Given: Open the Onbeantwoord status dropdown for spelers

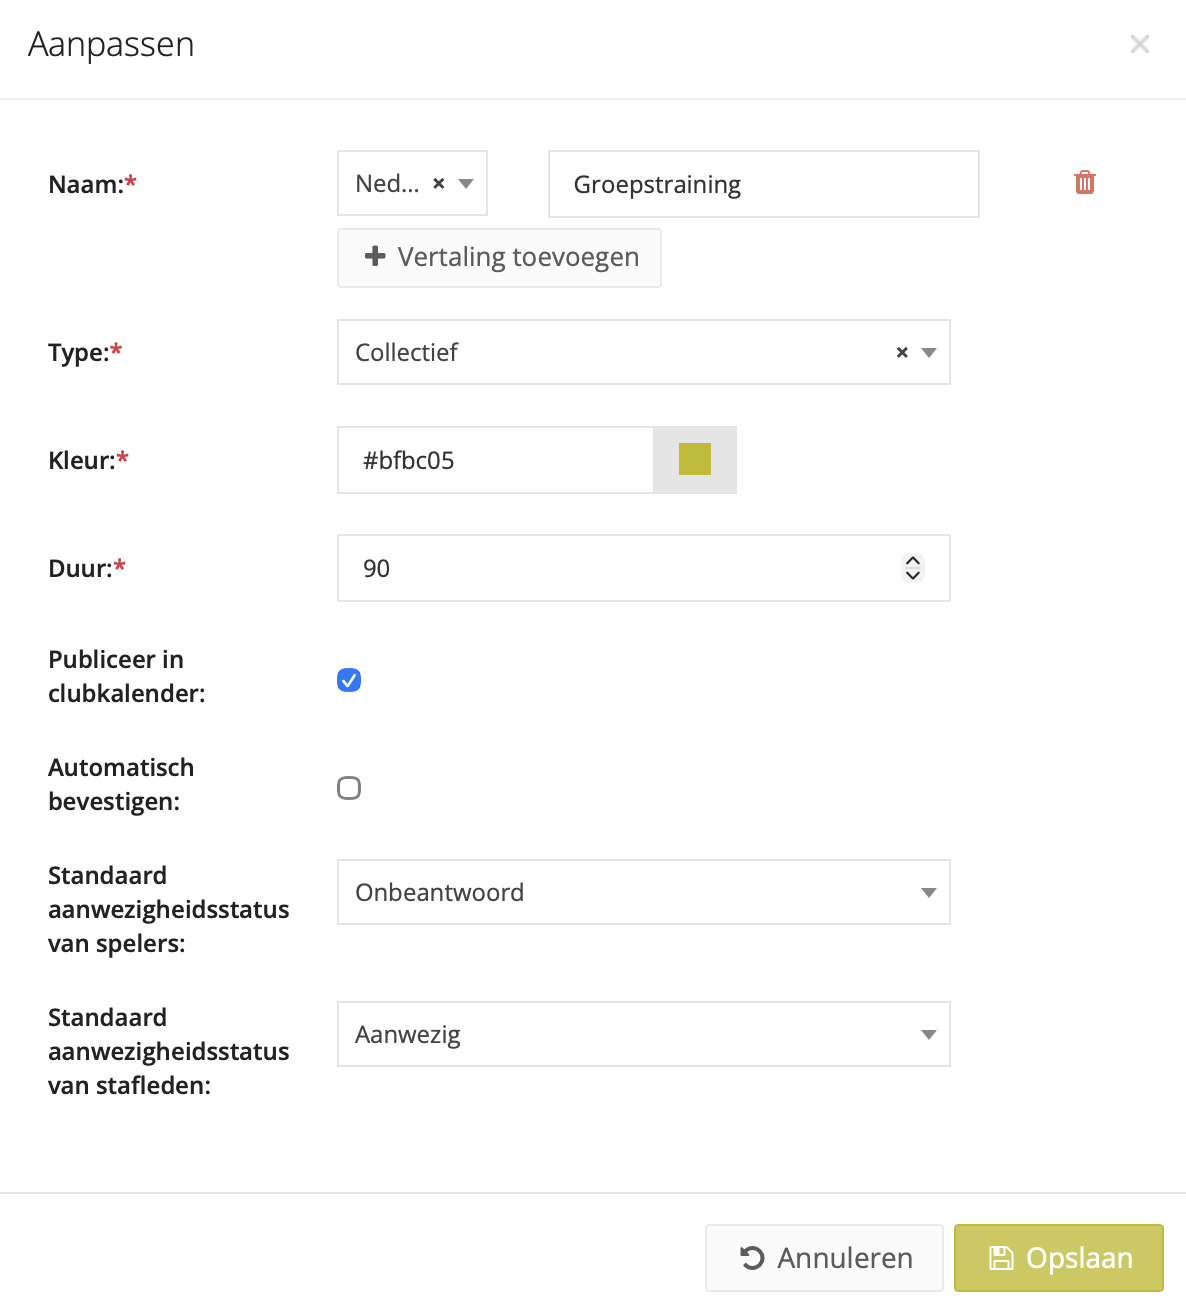Looking at the screenshot, I should coord(643,892).
